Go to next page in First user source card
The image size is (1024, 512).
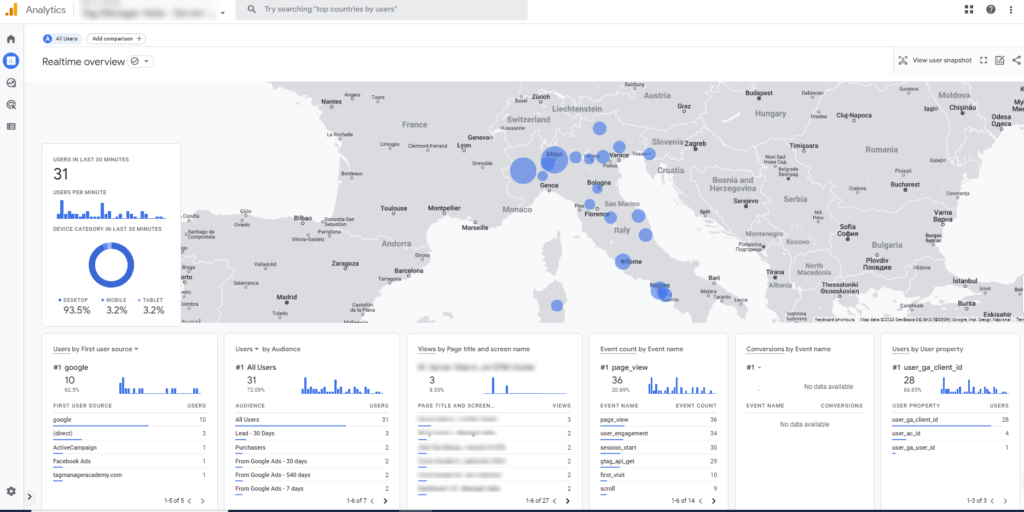click(x=202, y=501)
